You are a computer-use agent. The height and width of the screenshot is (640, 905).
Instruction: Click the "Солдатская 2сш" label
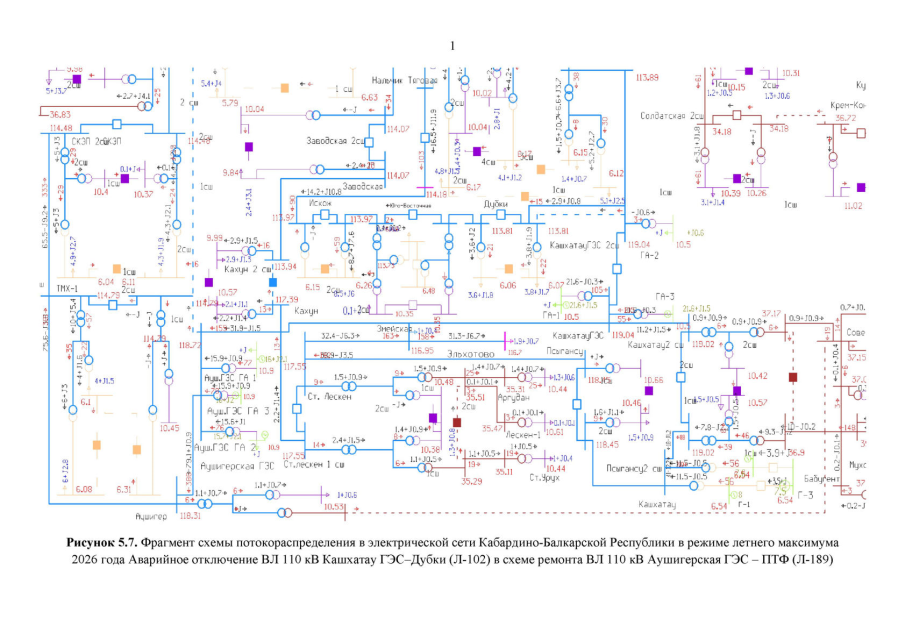(672, 116)
